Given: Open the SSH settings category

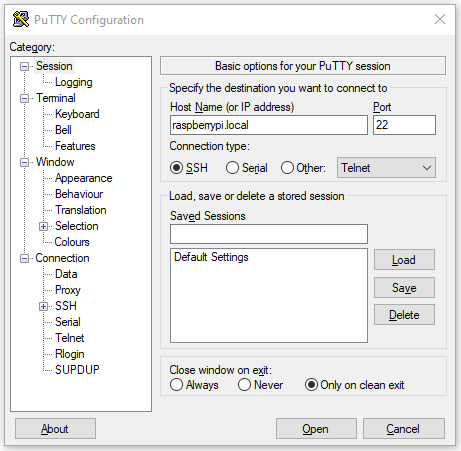Looking at the screenshot, I should [66, 306].
